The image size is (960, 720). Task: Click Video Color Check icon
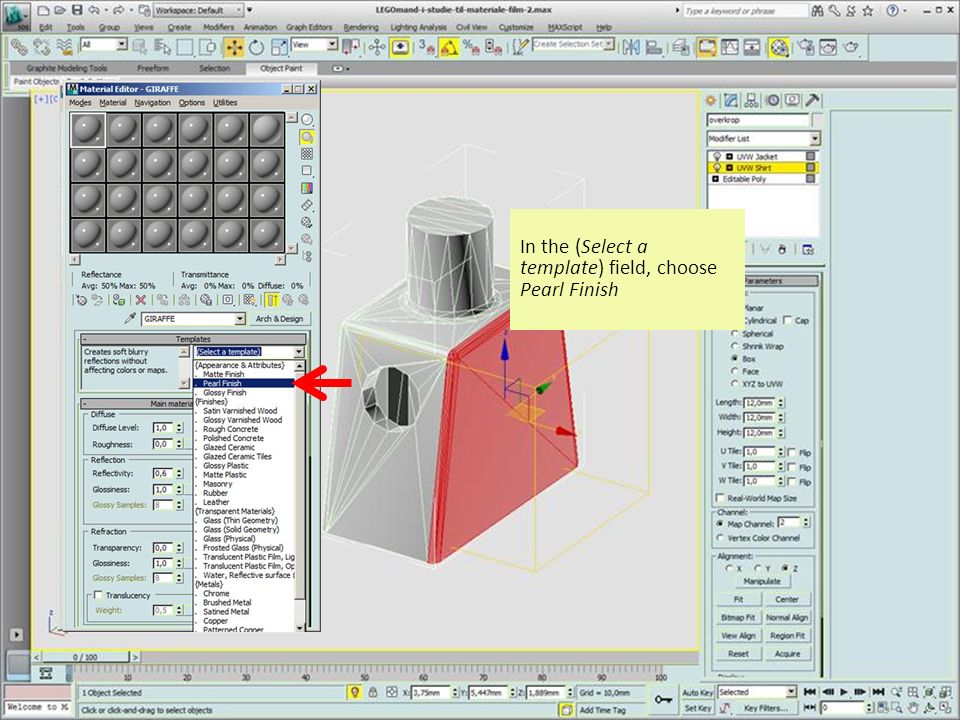[307, 188]
